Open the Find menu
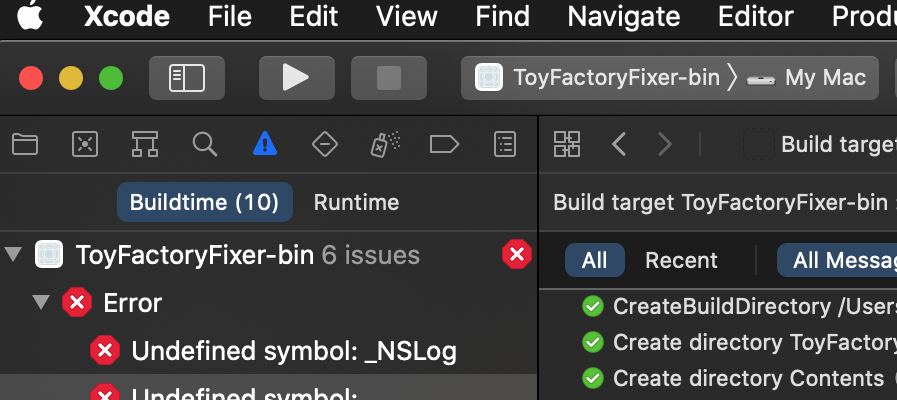 pyautogui.click(x=502, y=17)
